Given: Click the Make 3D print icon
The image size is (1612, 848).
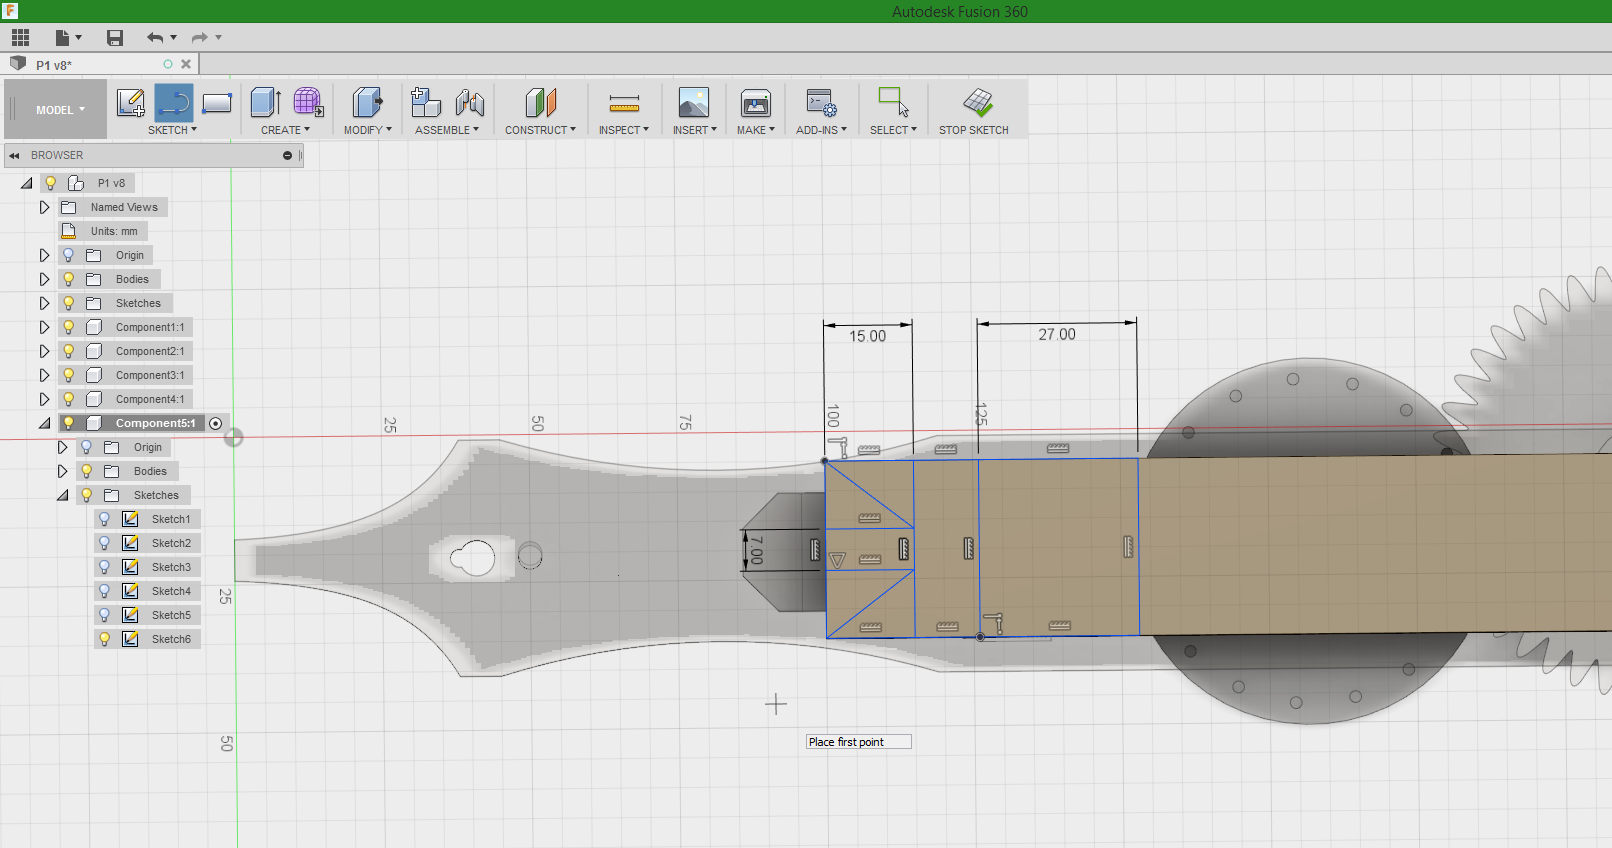Looking at the screenshot, I should pyautogui.click(x=756, y=102).
